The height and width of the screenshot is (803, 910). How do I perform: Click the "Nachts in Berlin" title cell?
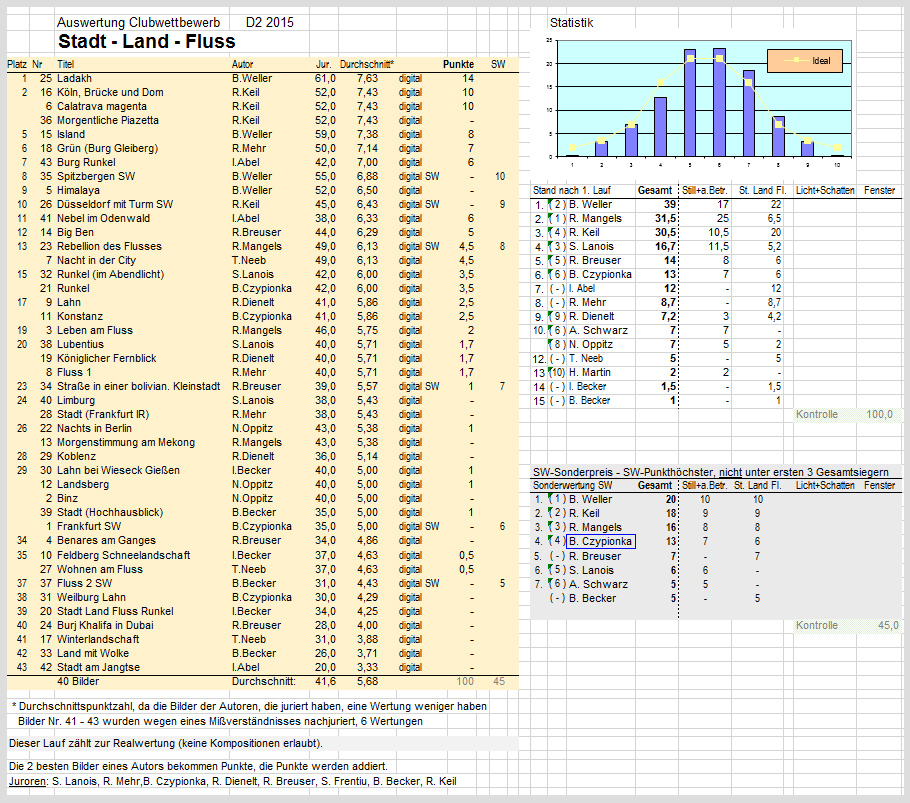coord(94,428)
